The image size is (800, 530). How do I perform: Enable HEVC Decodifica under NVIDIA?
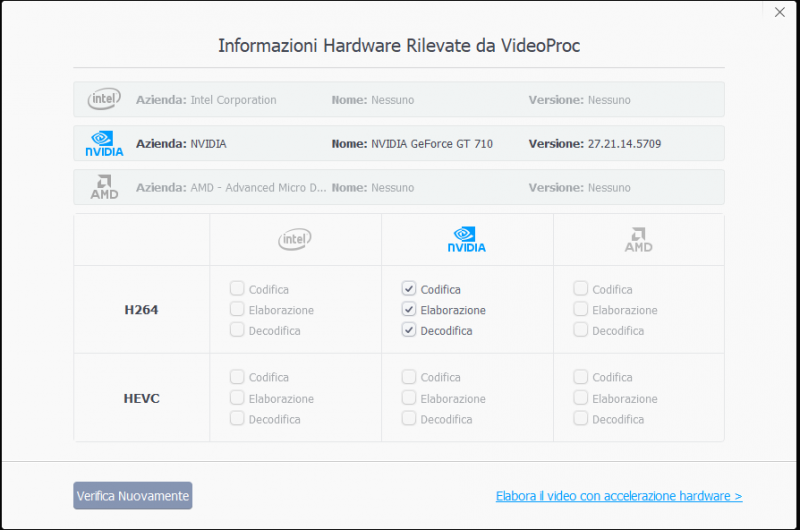[x=409, y=419]
